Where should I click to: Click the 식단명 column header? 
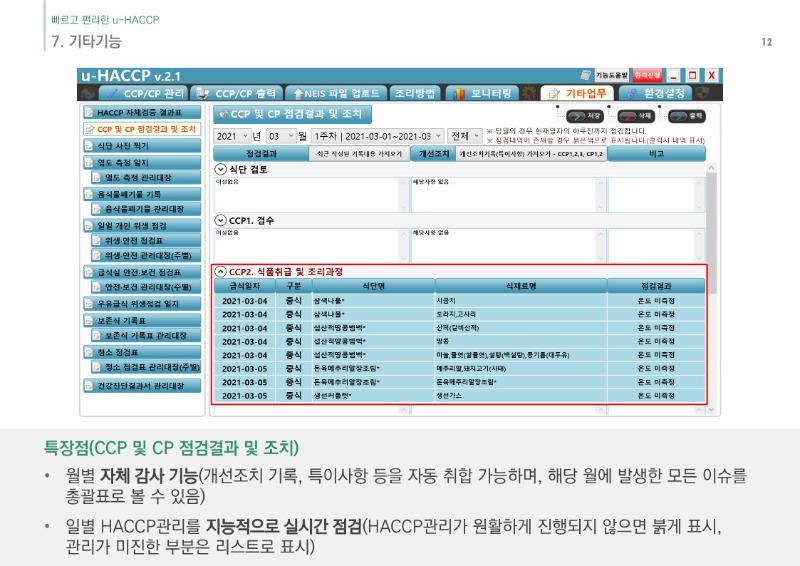(373, 286)
